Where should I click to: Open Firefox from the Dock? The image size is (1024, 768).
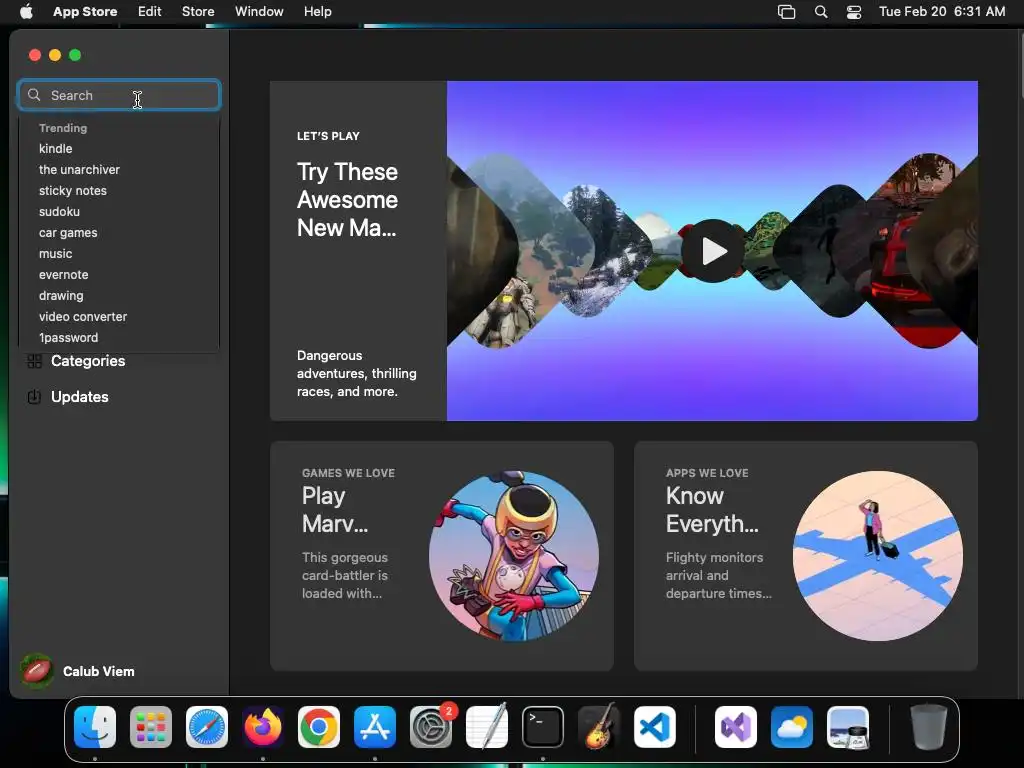(x=263, y=727)
